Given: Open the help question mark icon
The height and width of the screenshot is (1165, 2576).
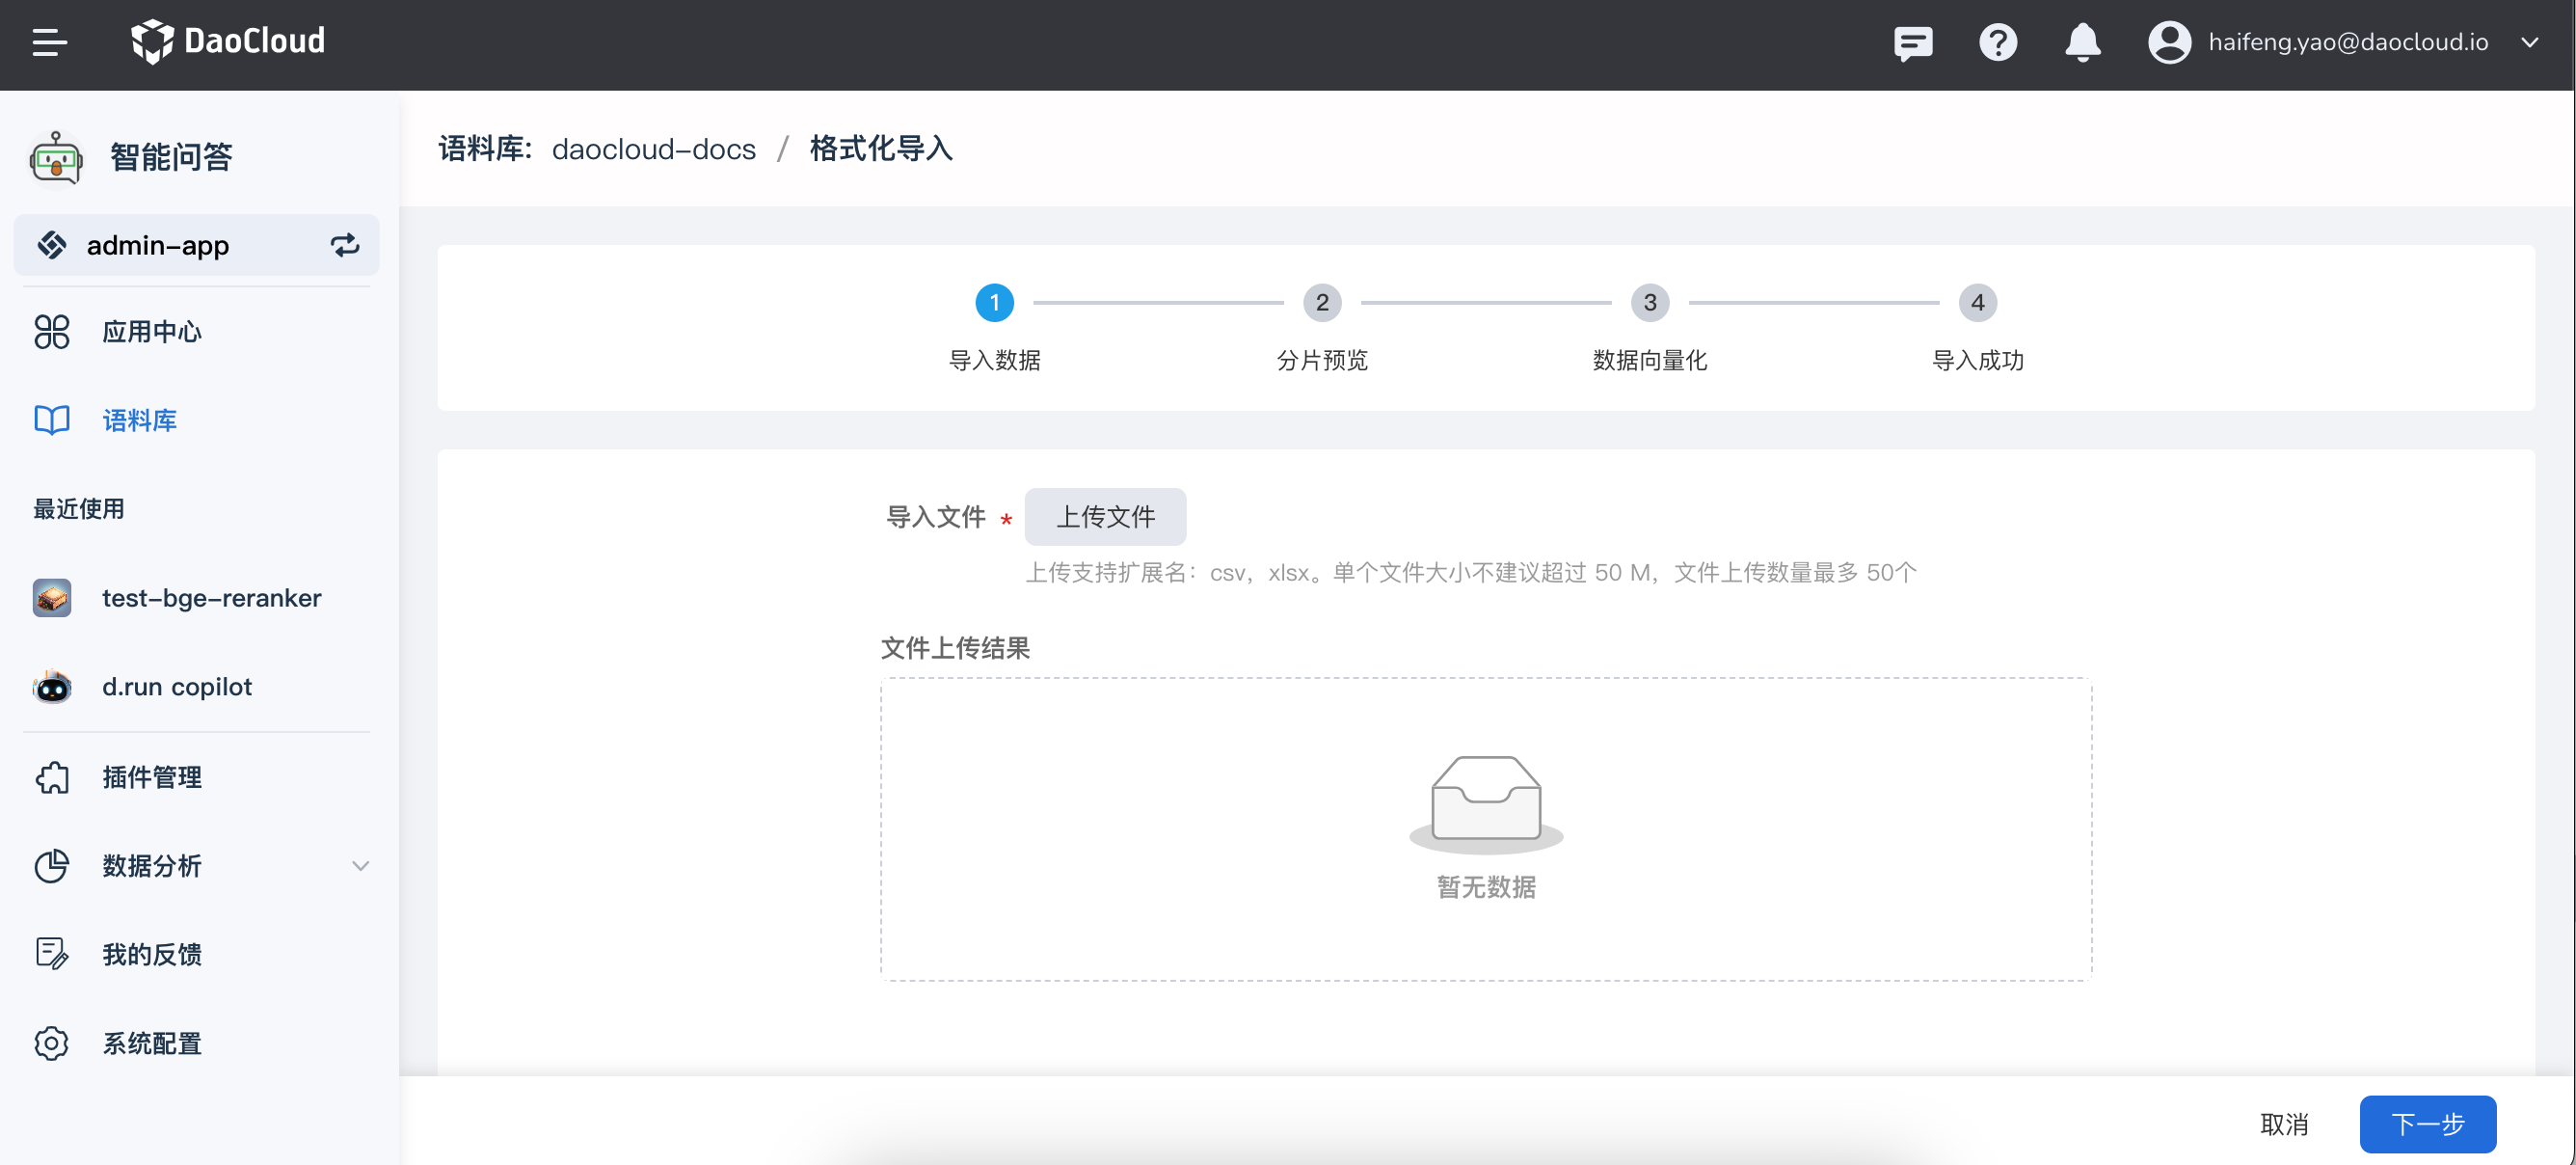Looking at the screenshot, I should pos(1997,42).
